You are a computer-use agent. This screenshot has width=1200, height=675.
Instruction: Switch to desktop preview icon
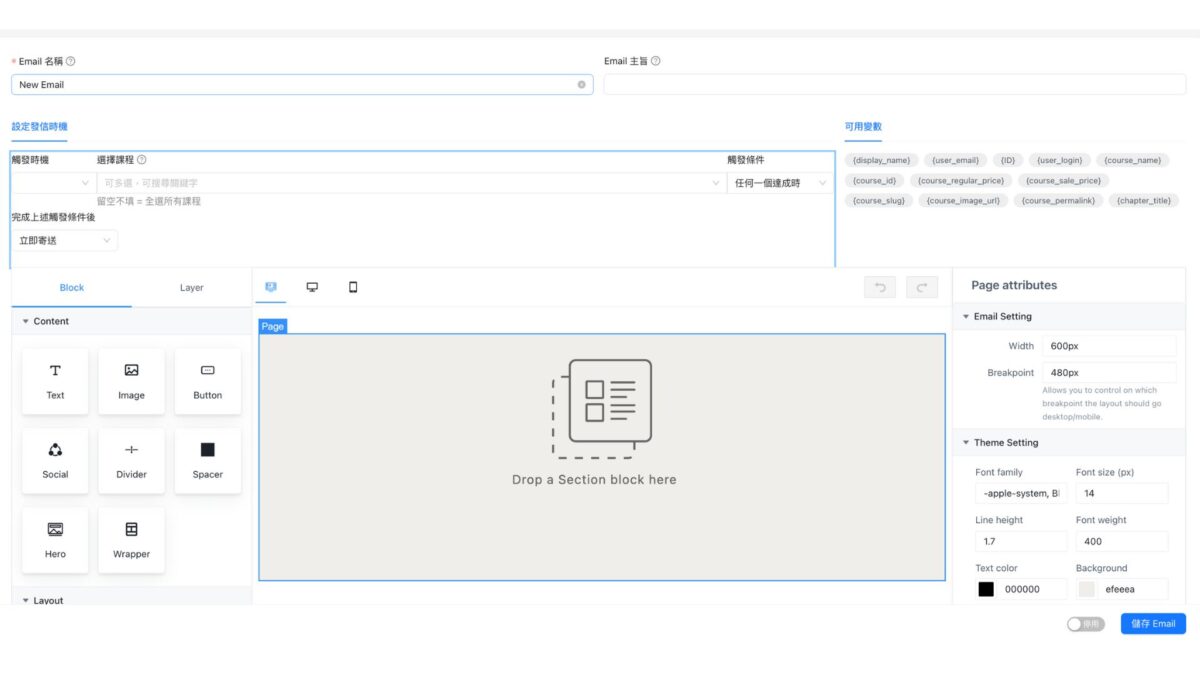pos(312,287)
